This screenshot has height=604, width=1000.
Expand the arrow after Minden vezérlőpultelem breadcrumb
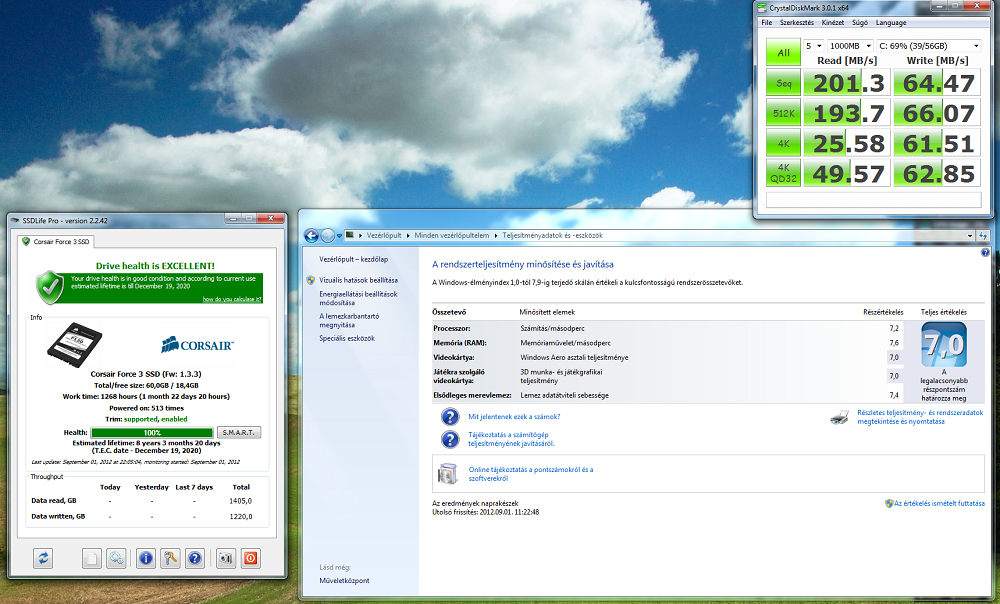496,236
